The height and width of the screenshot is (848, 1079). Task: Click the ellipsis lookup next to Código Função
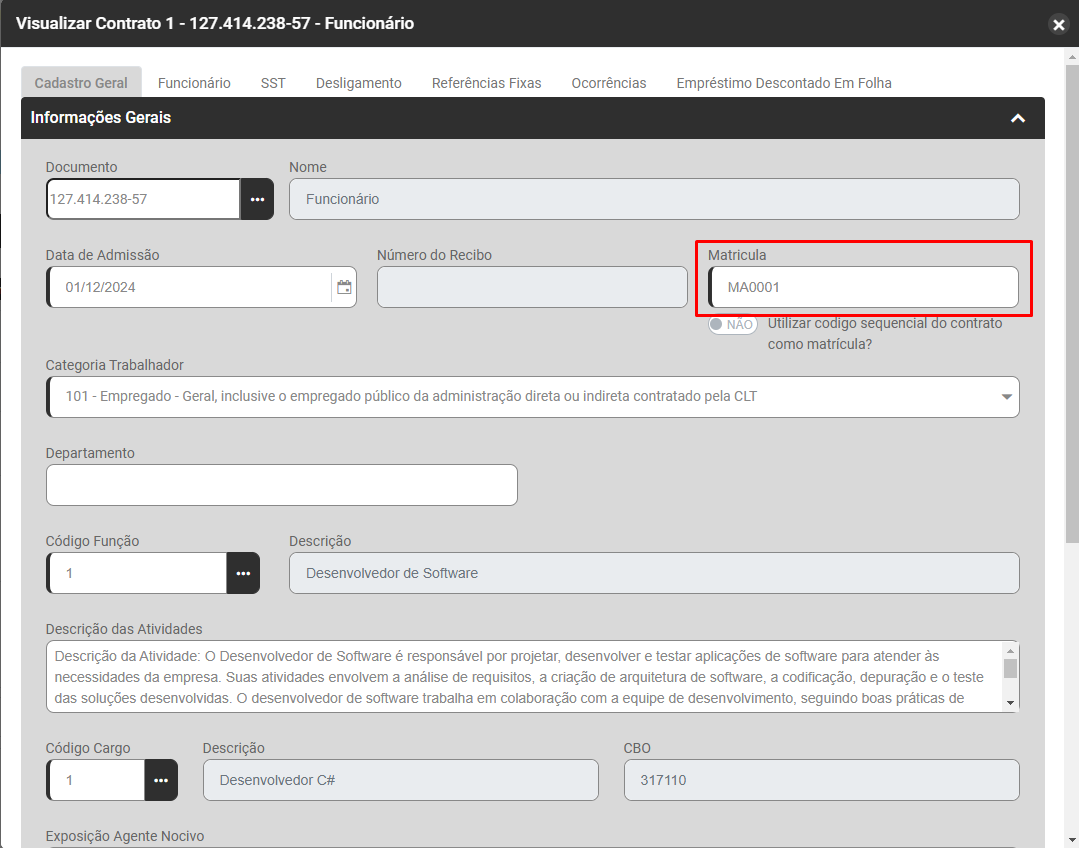(243, 573)
